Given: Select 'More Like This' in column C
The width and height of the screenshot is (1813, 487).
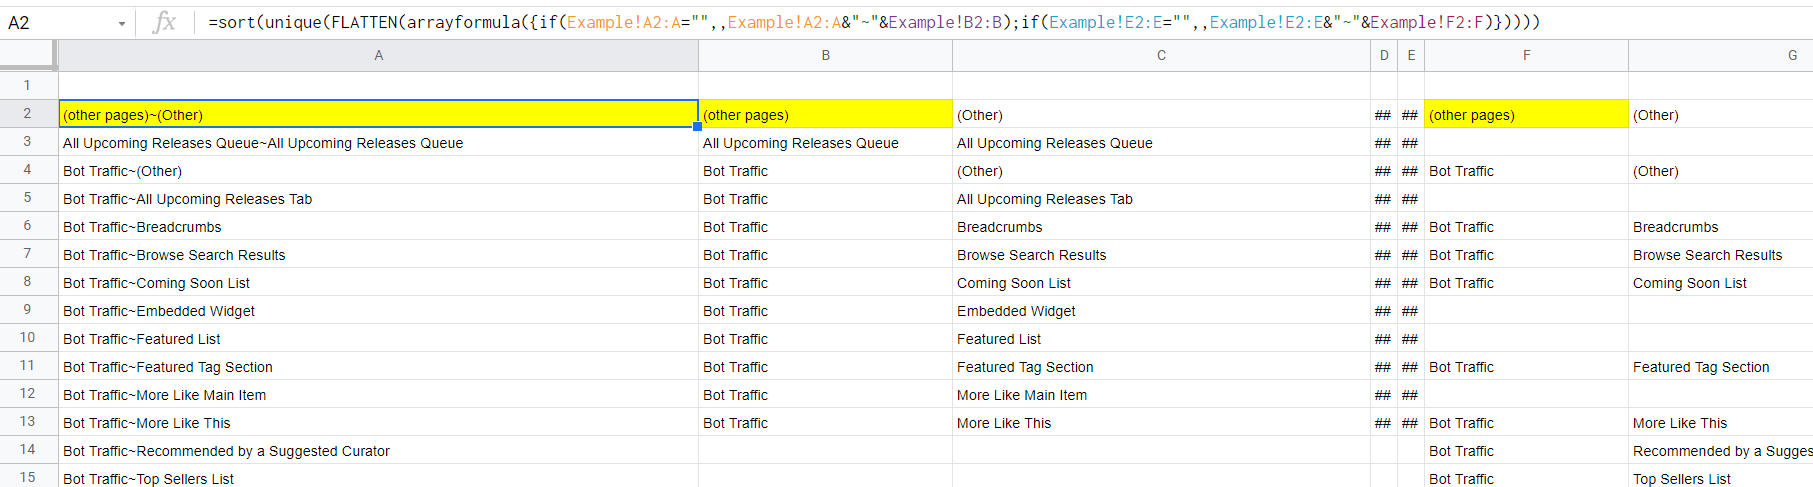Looking at the screenshot, I should coord(1161,422).
